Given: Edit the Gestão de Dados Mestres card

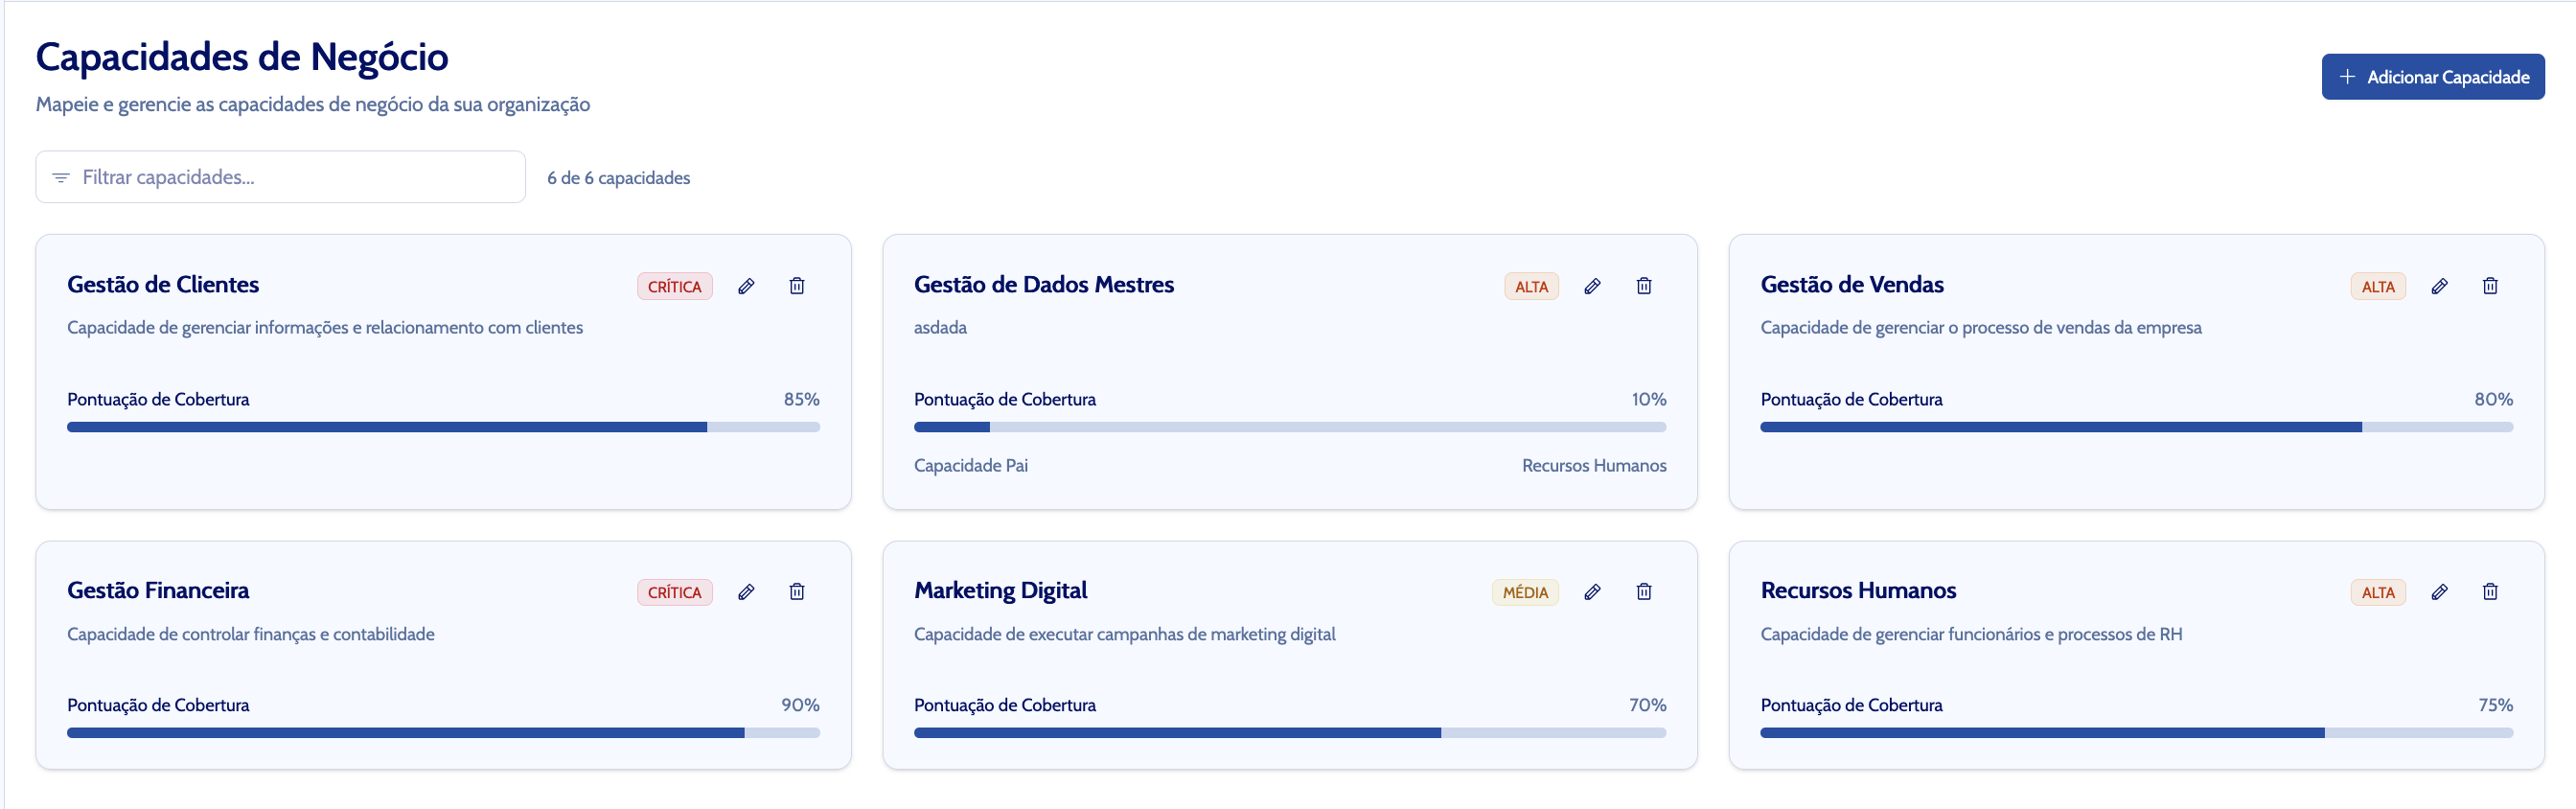Looking at the screenshot, I should (1592, 287).
